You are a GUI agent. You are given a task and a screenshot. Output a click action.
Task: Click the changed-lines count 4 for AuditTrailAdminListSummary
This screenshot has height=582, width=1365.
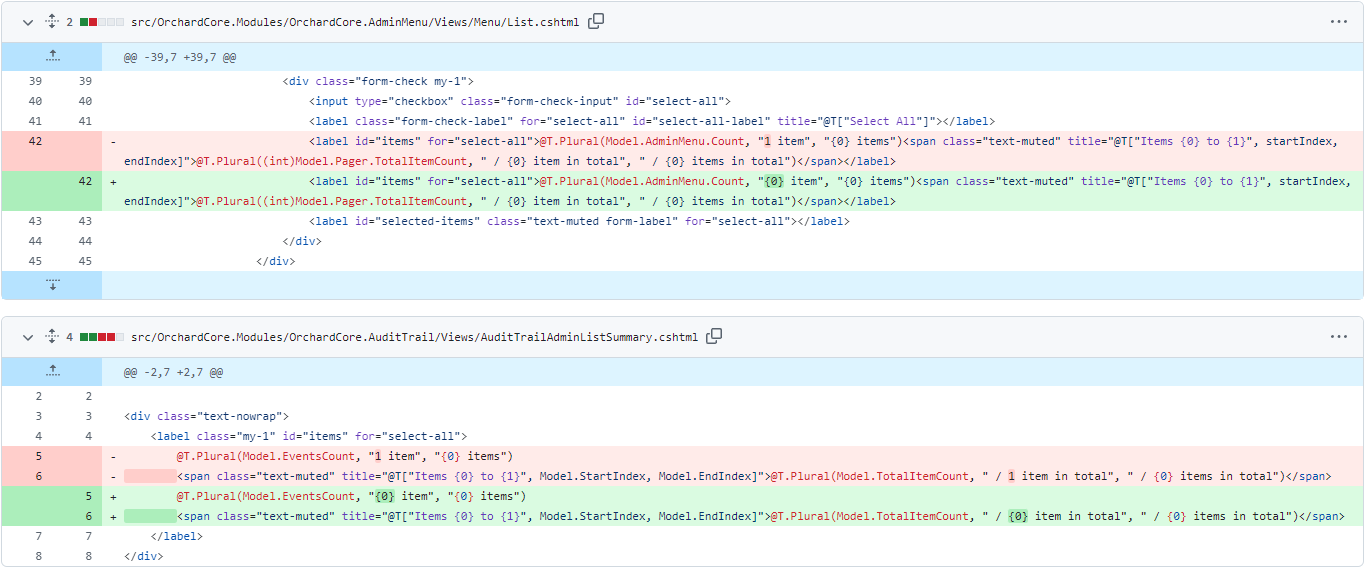point(70,337)
